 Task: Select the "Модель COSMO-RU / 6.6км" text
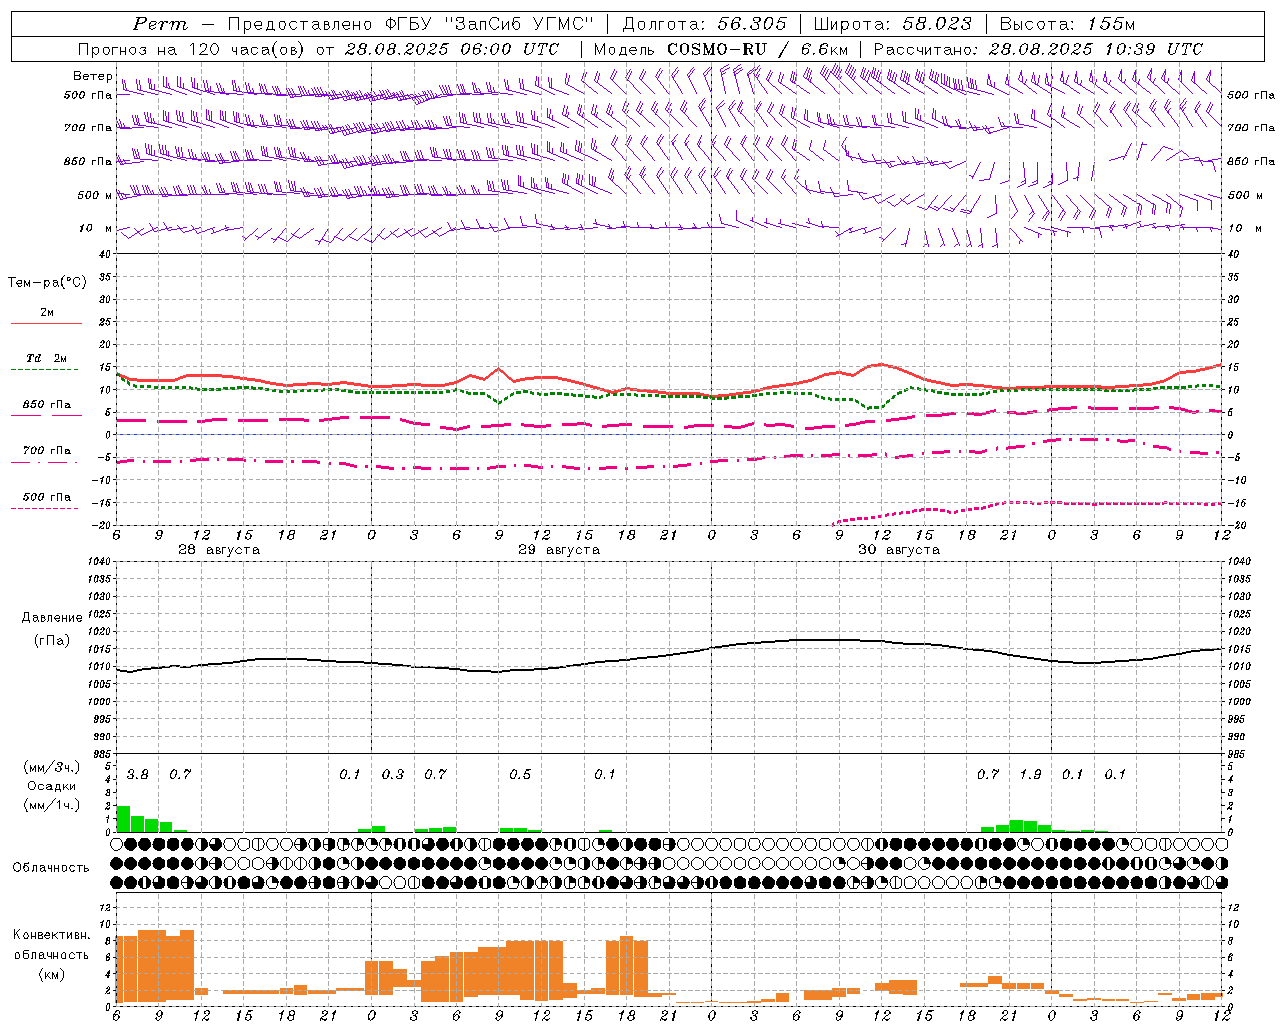pyautogui.click(x=721, y=49)
